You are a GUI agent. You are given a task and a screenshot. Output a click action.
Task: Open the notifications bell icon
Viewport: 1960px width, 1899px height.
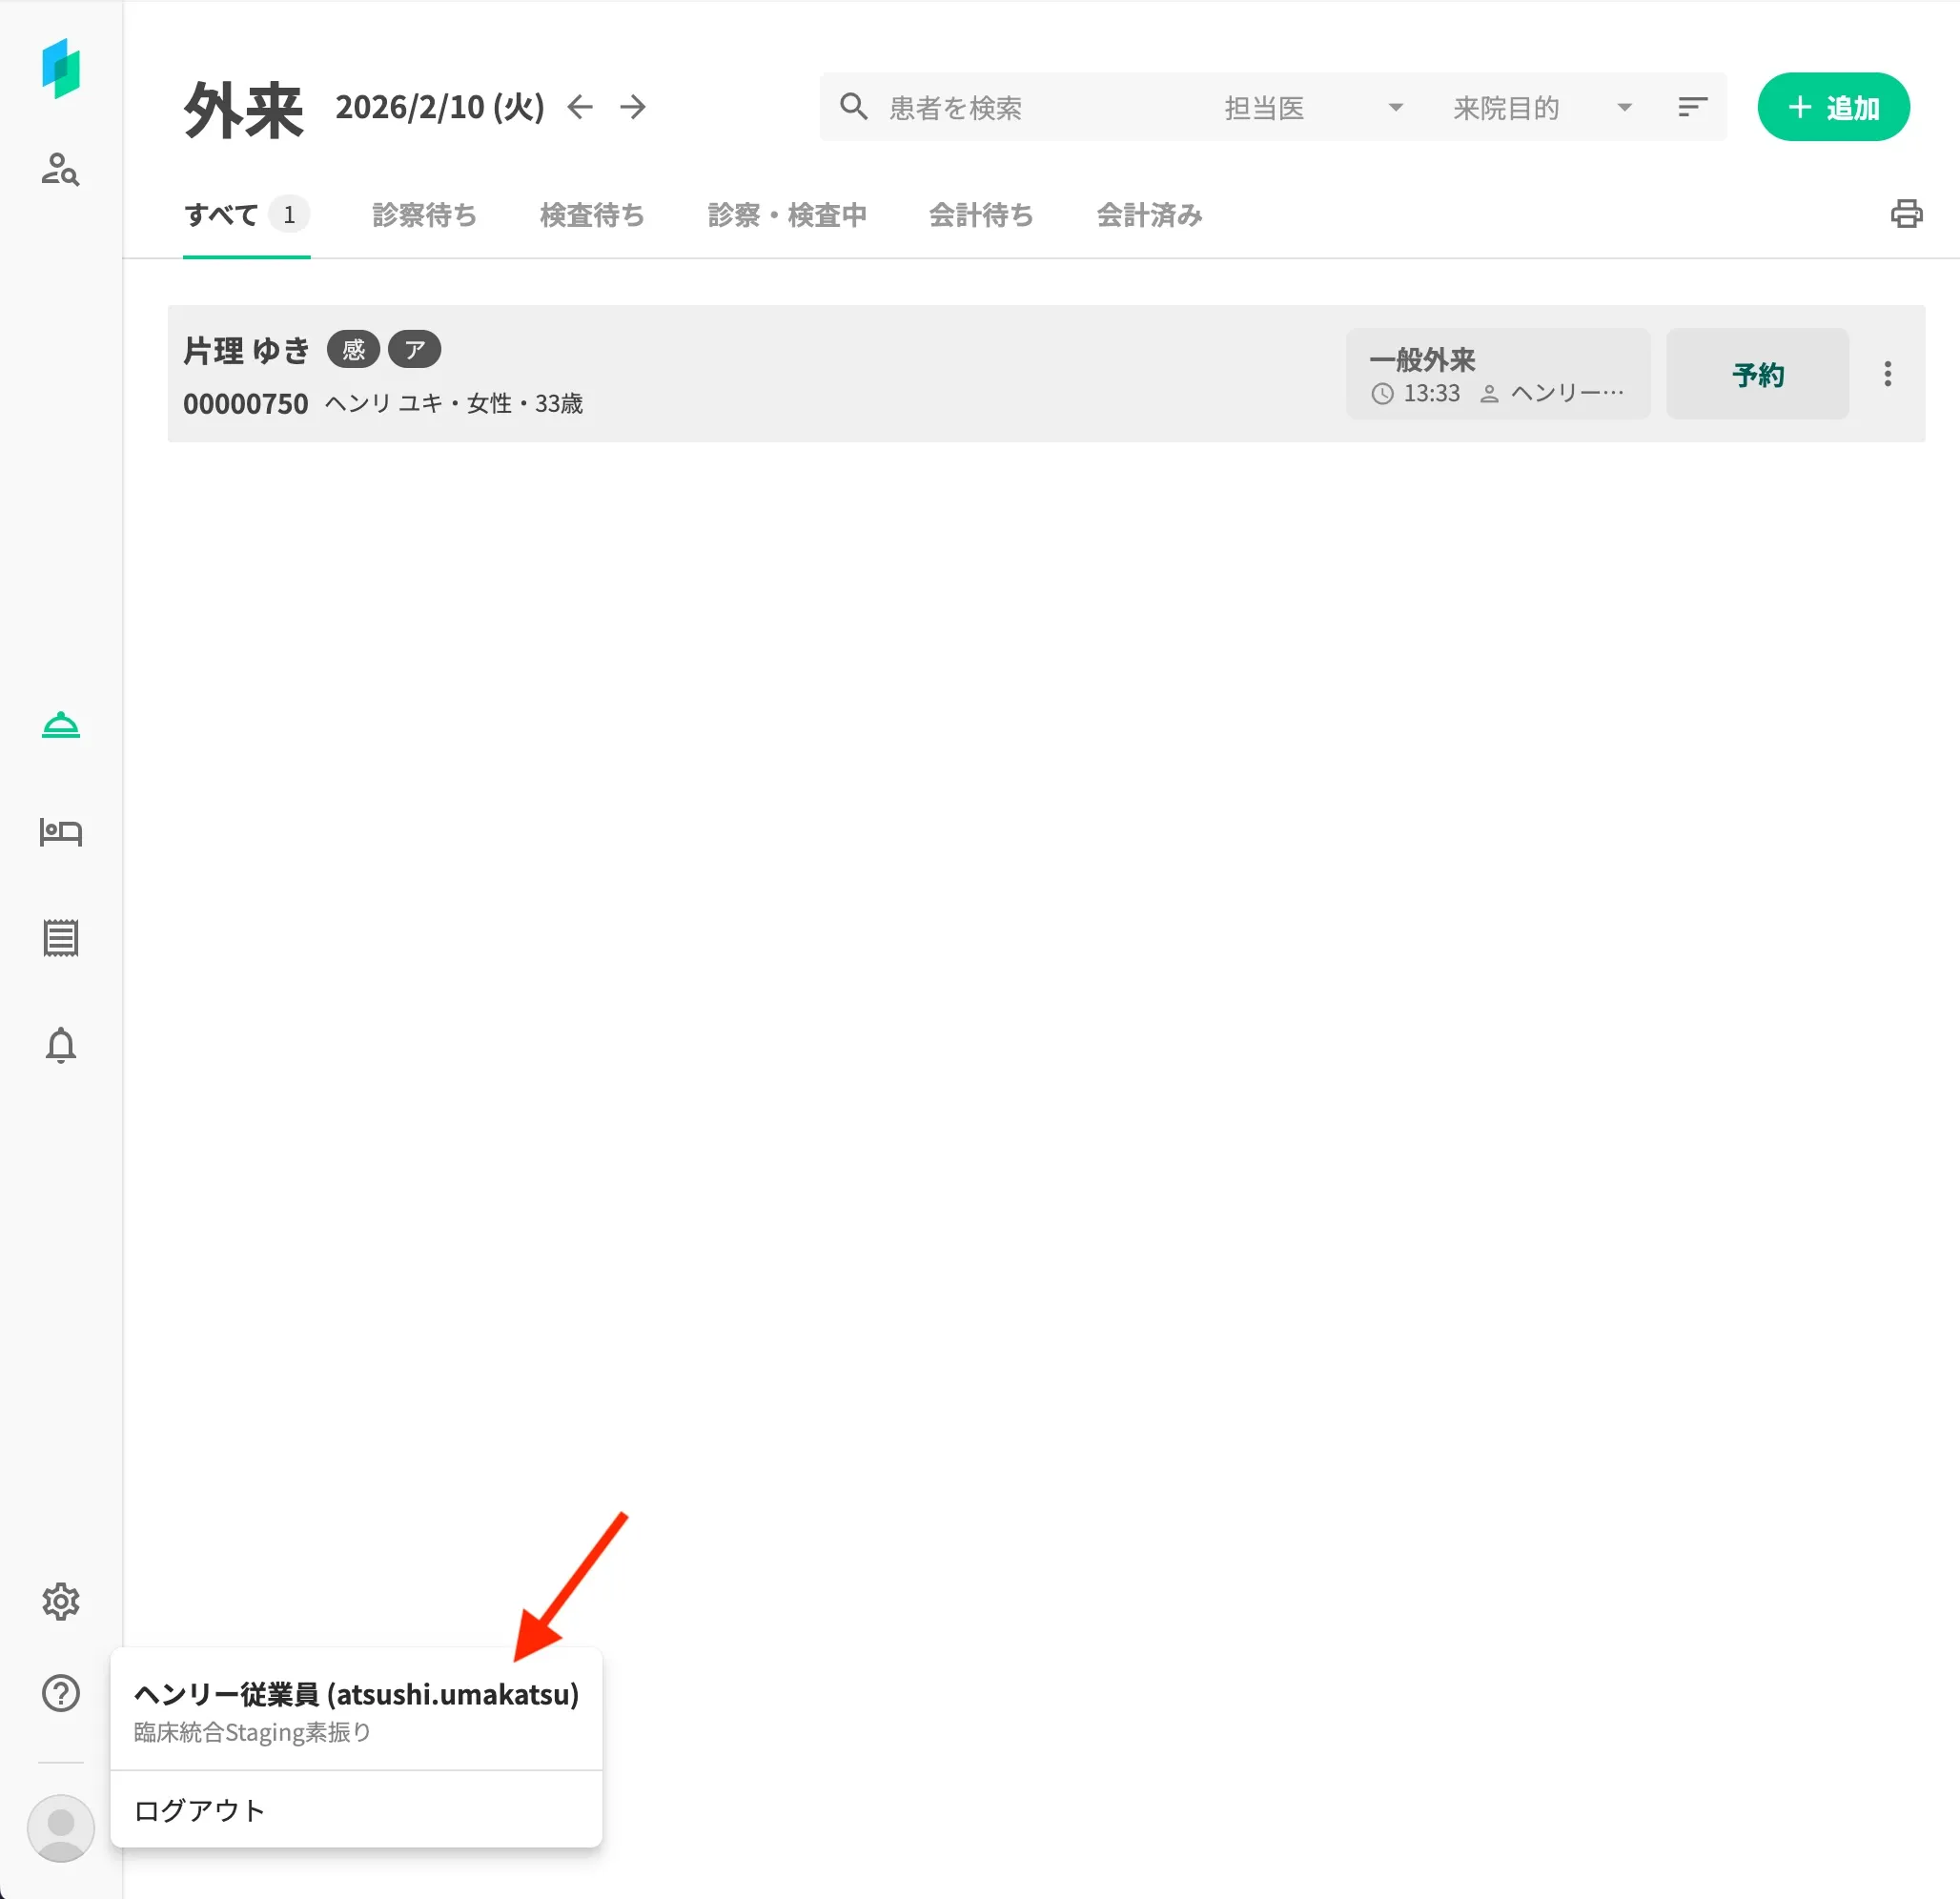pos(60,1045)
